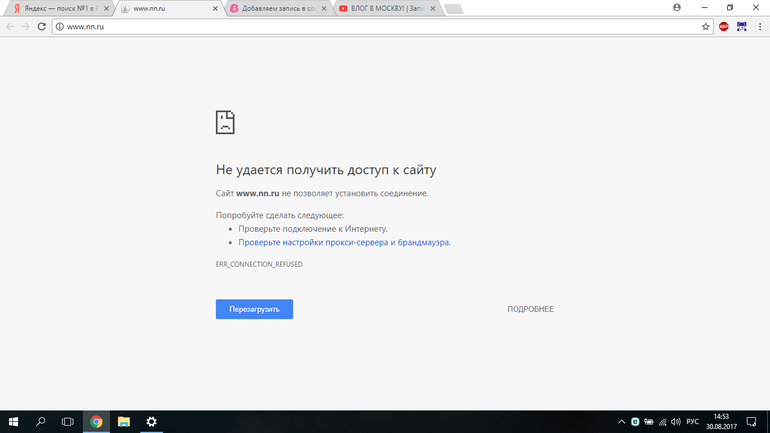Viewport: 770px width, 433px height.
Task: Open Windows Task View
Action: pyautogui.click(x=68, y=421)
